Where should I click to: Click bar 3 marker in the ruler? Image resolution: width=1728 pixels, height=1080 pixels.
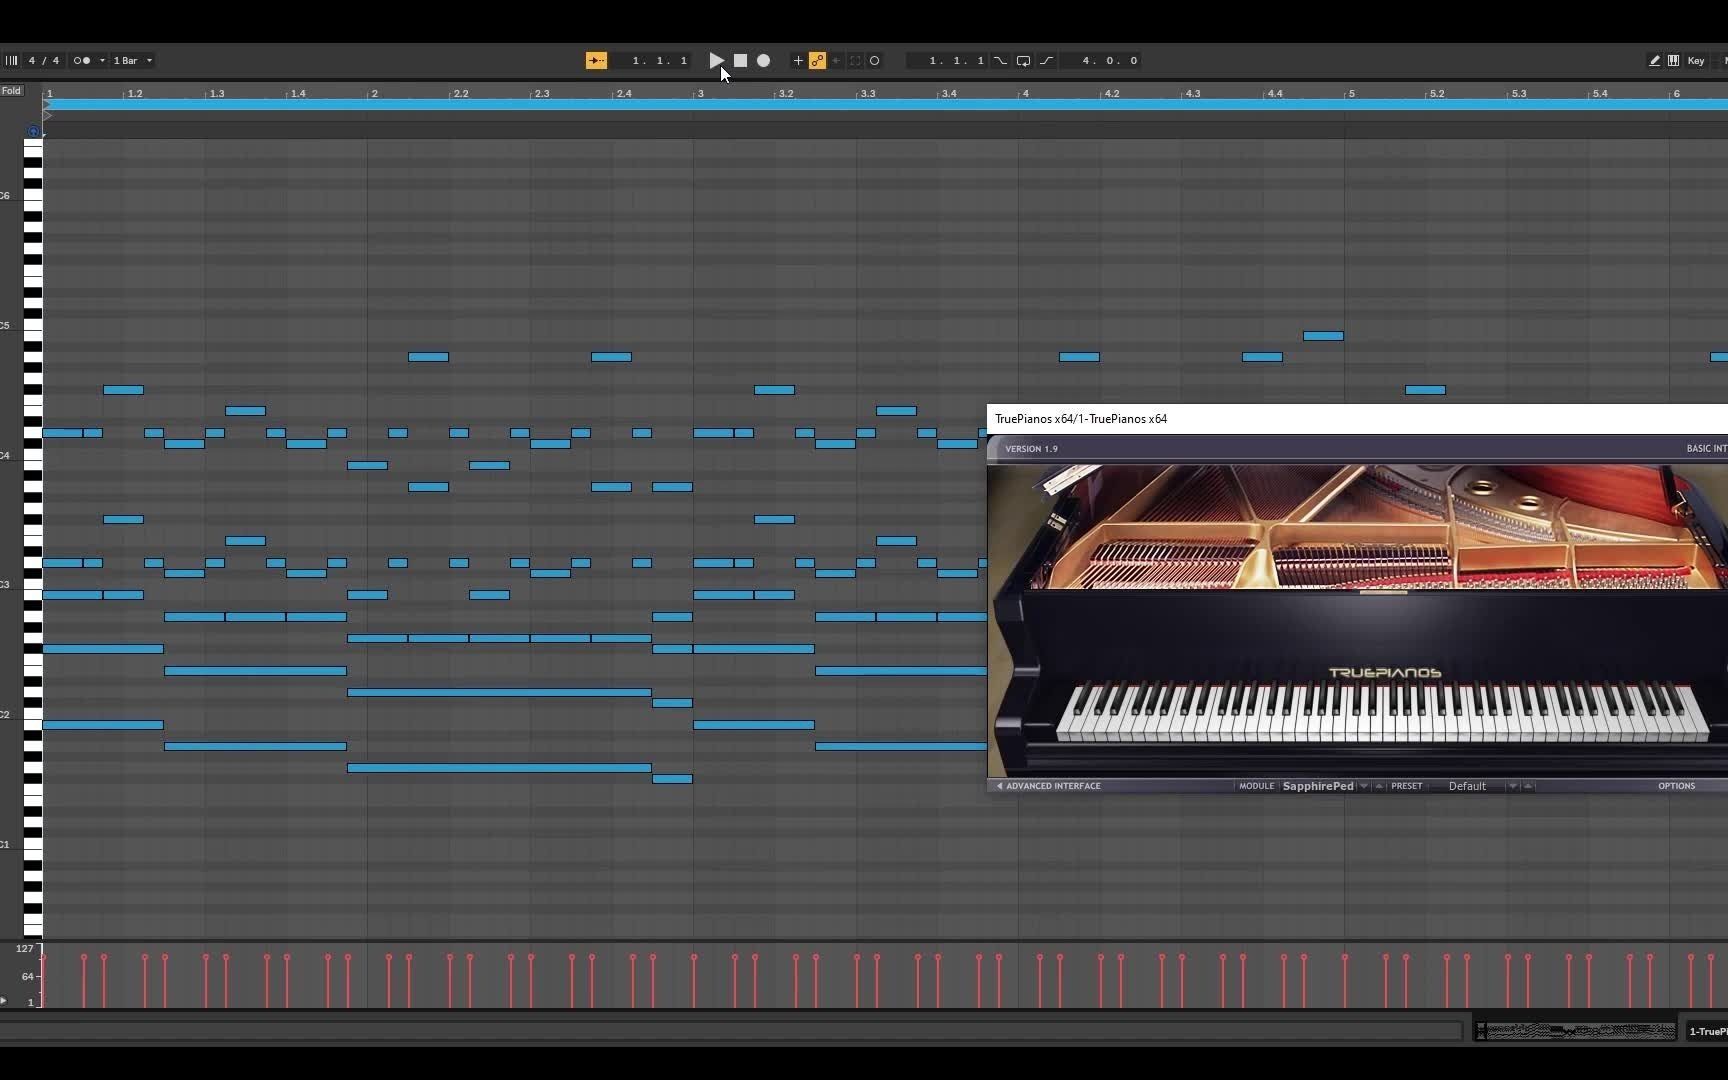(699, 93)
